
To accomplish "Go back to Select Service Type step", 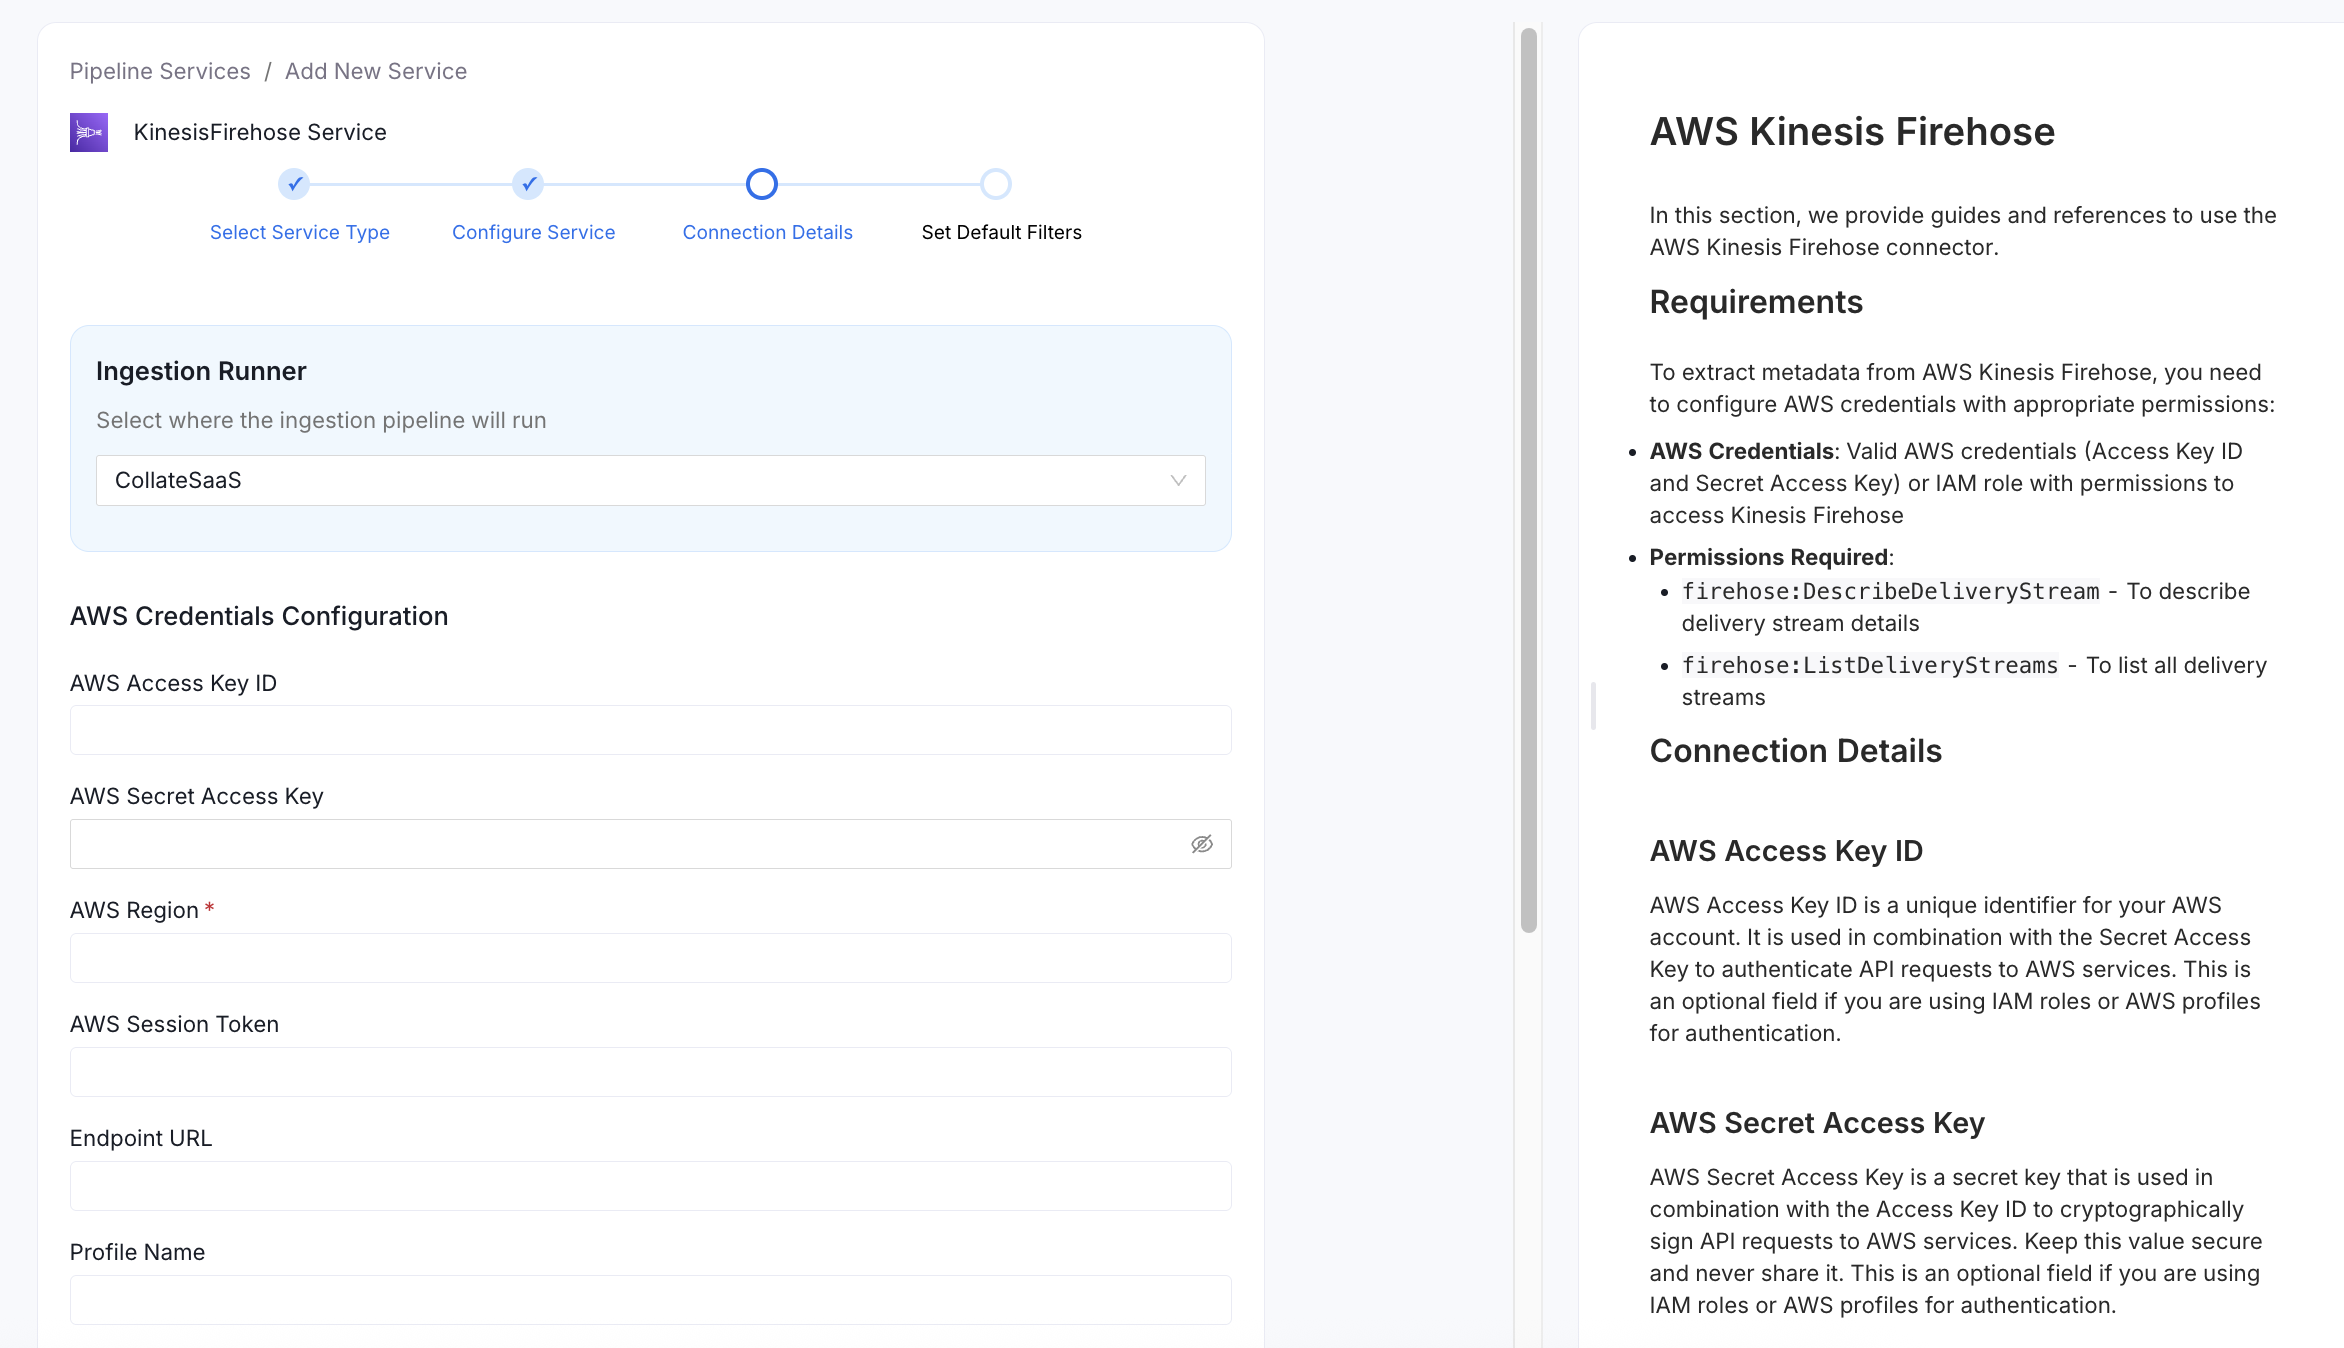I will point(299,232).
